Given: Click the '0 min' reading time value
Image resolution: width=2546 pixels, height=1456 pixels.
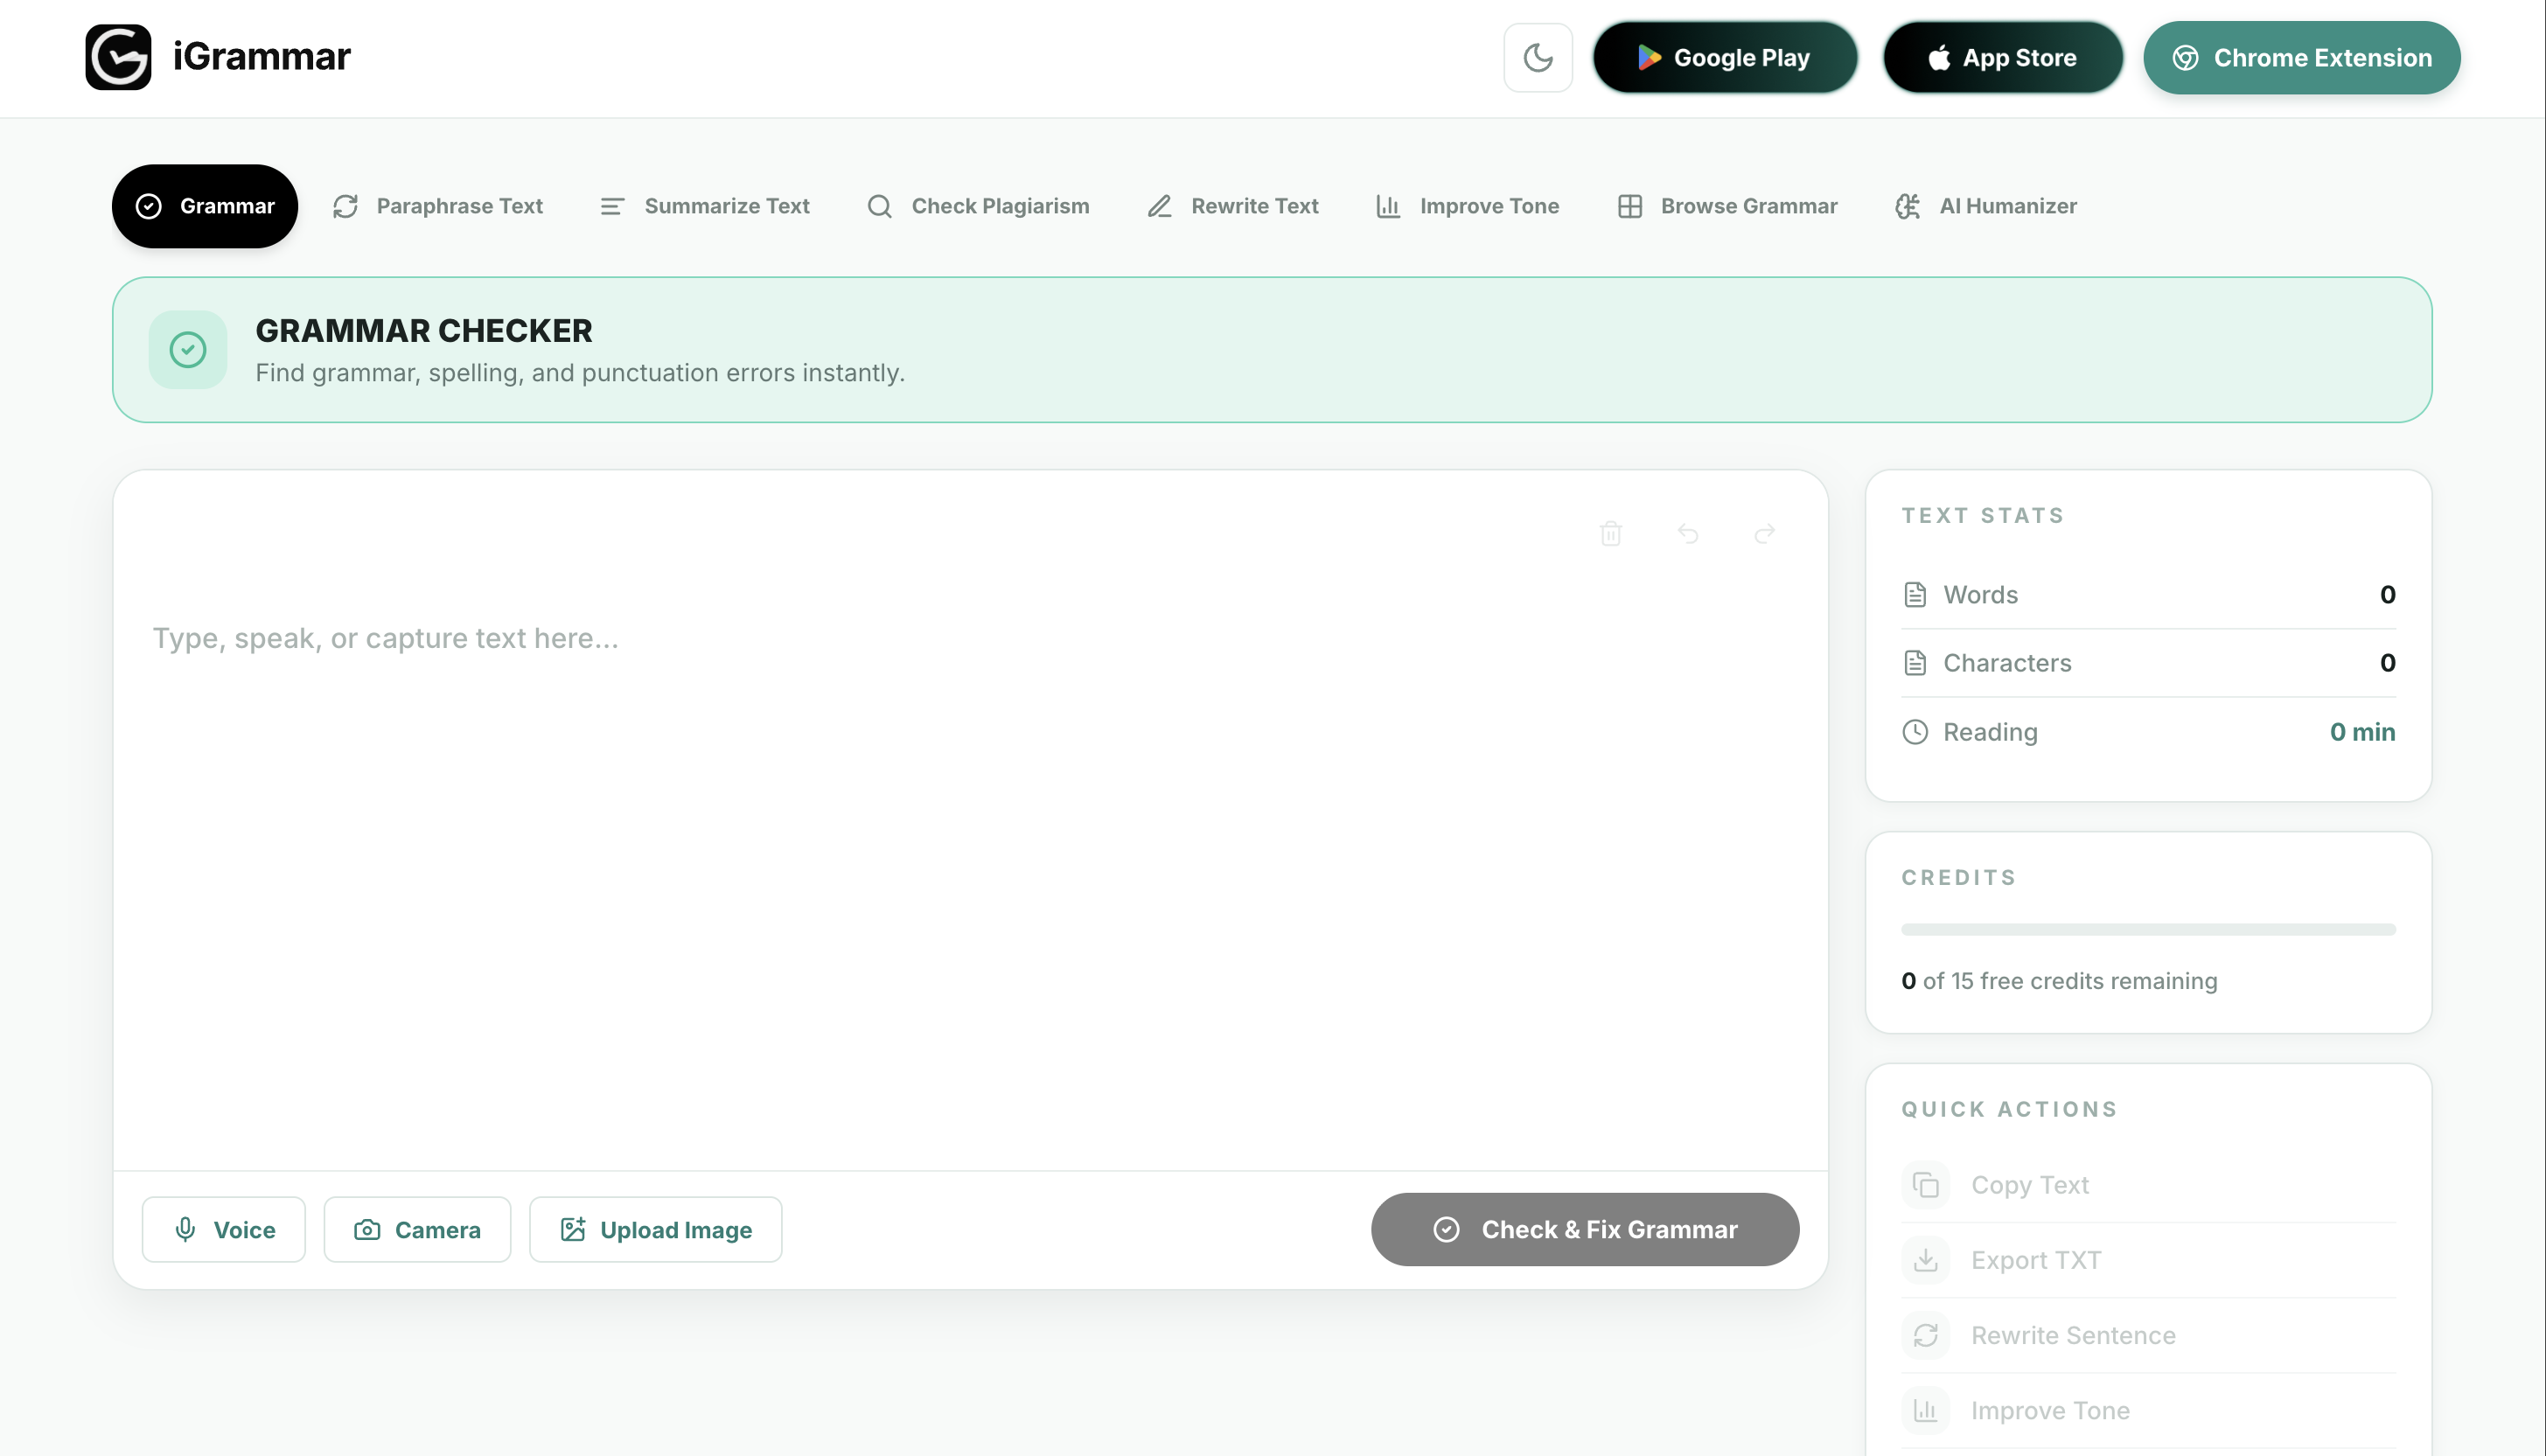Looking at the screenshot, I should pyautogui.click(x=2362, y=732).
